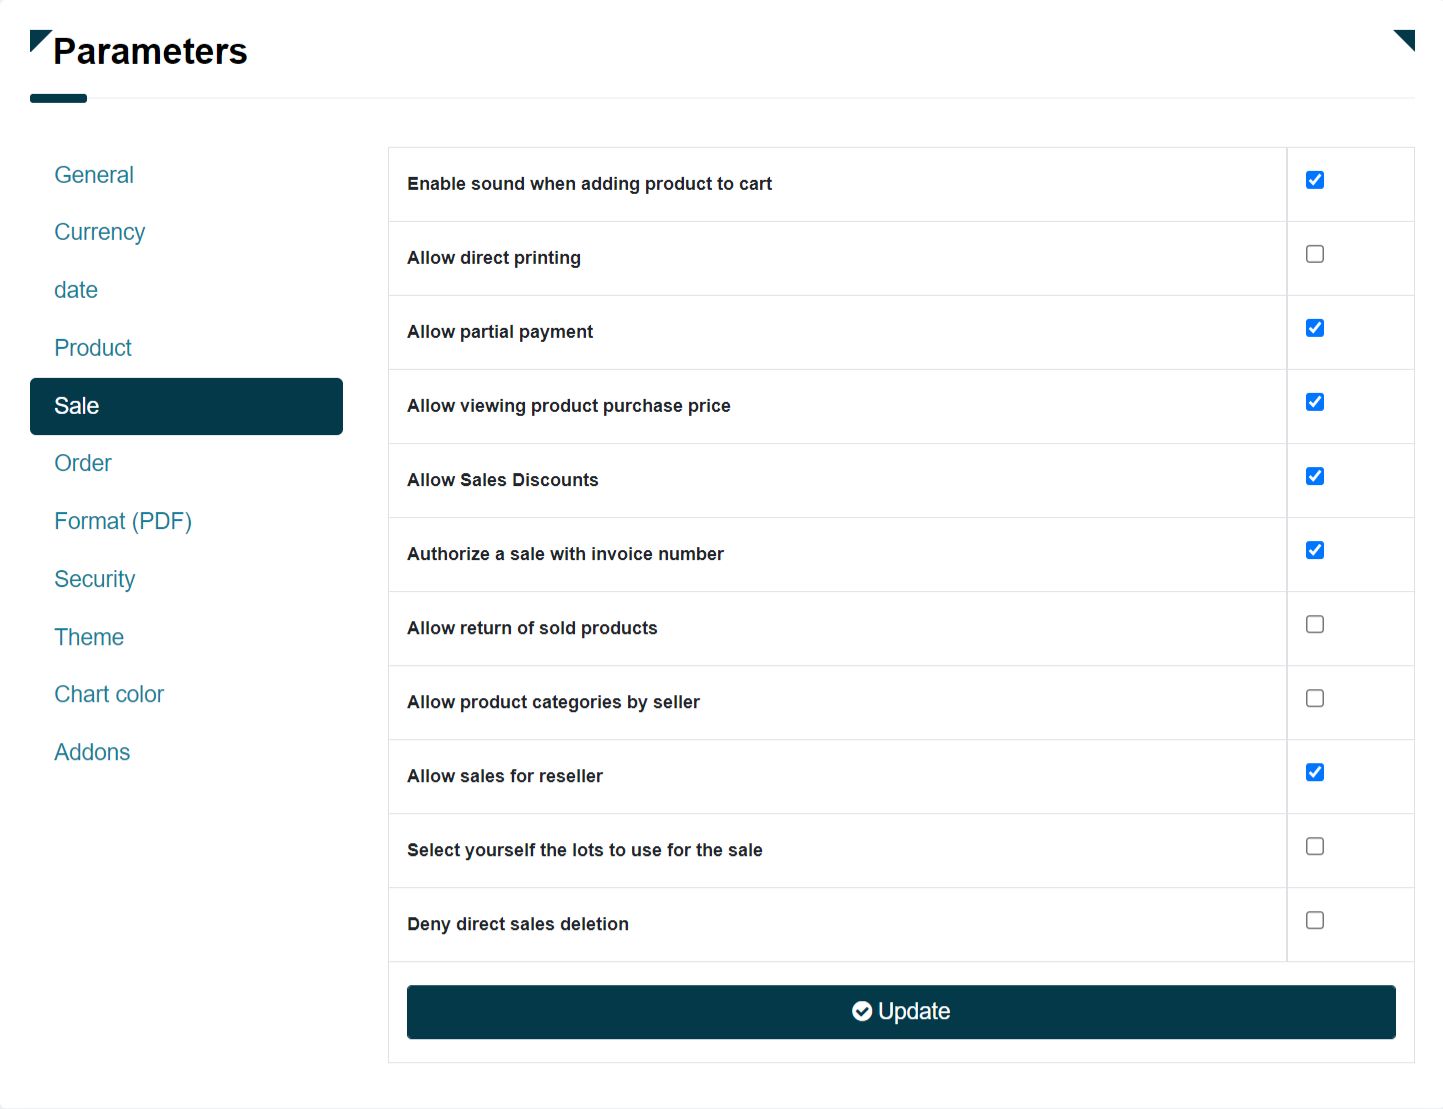Screen dimensions: 1443x1109
Task: Toggle Allow viewing product purchase price
Action: 1315,402
